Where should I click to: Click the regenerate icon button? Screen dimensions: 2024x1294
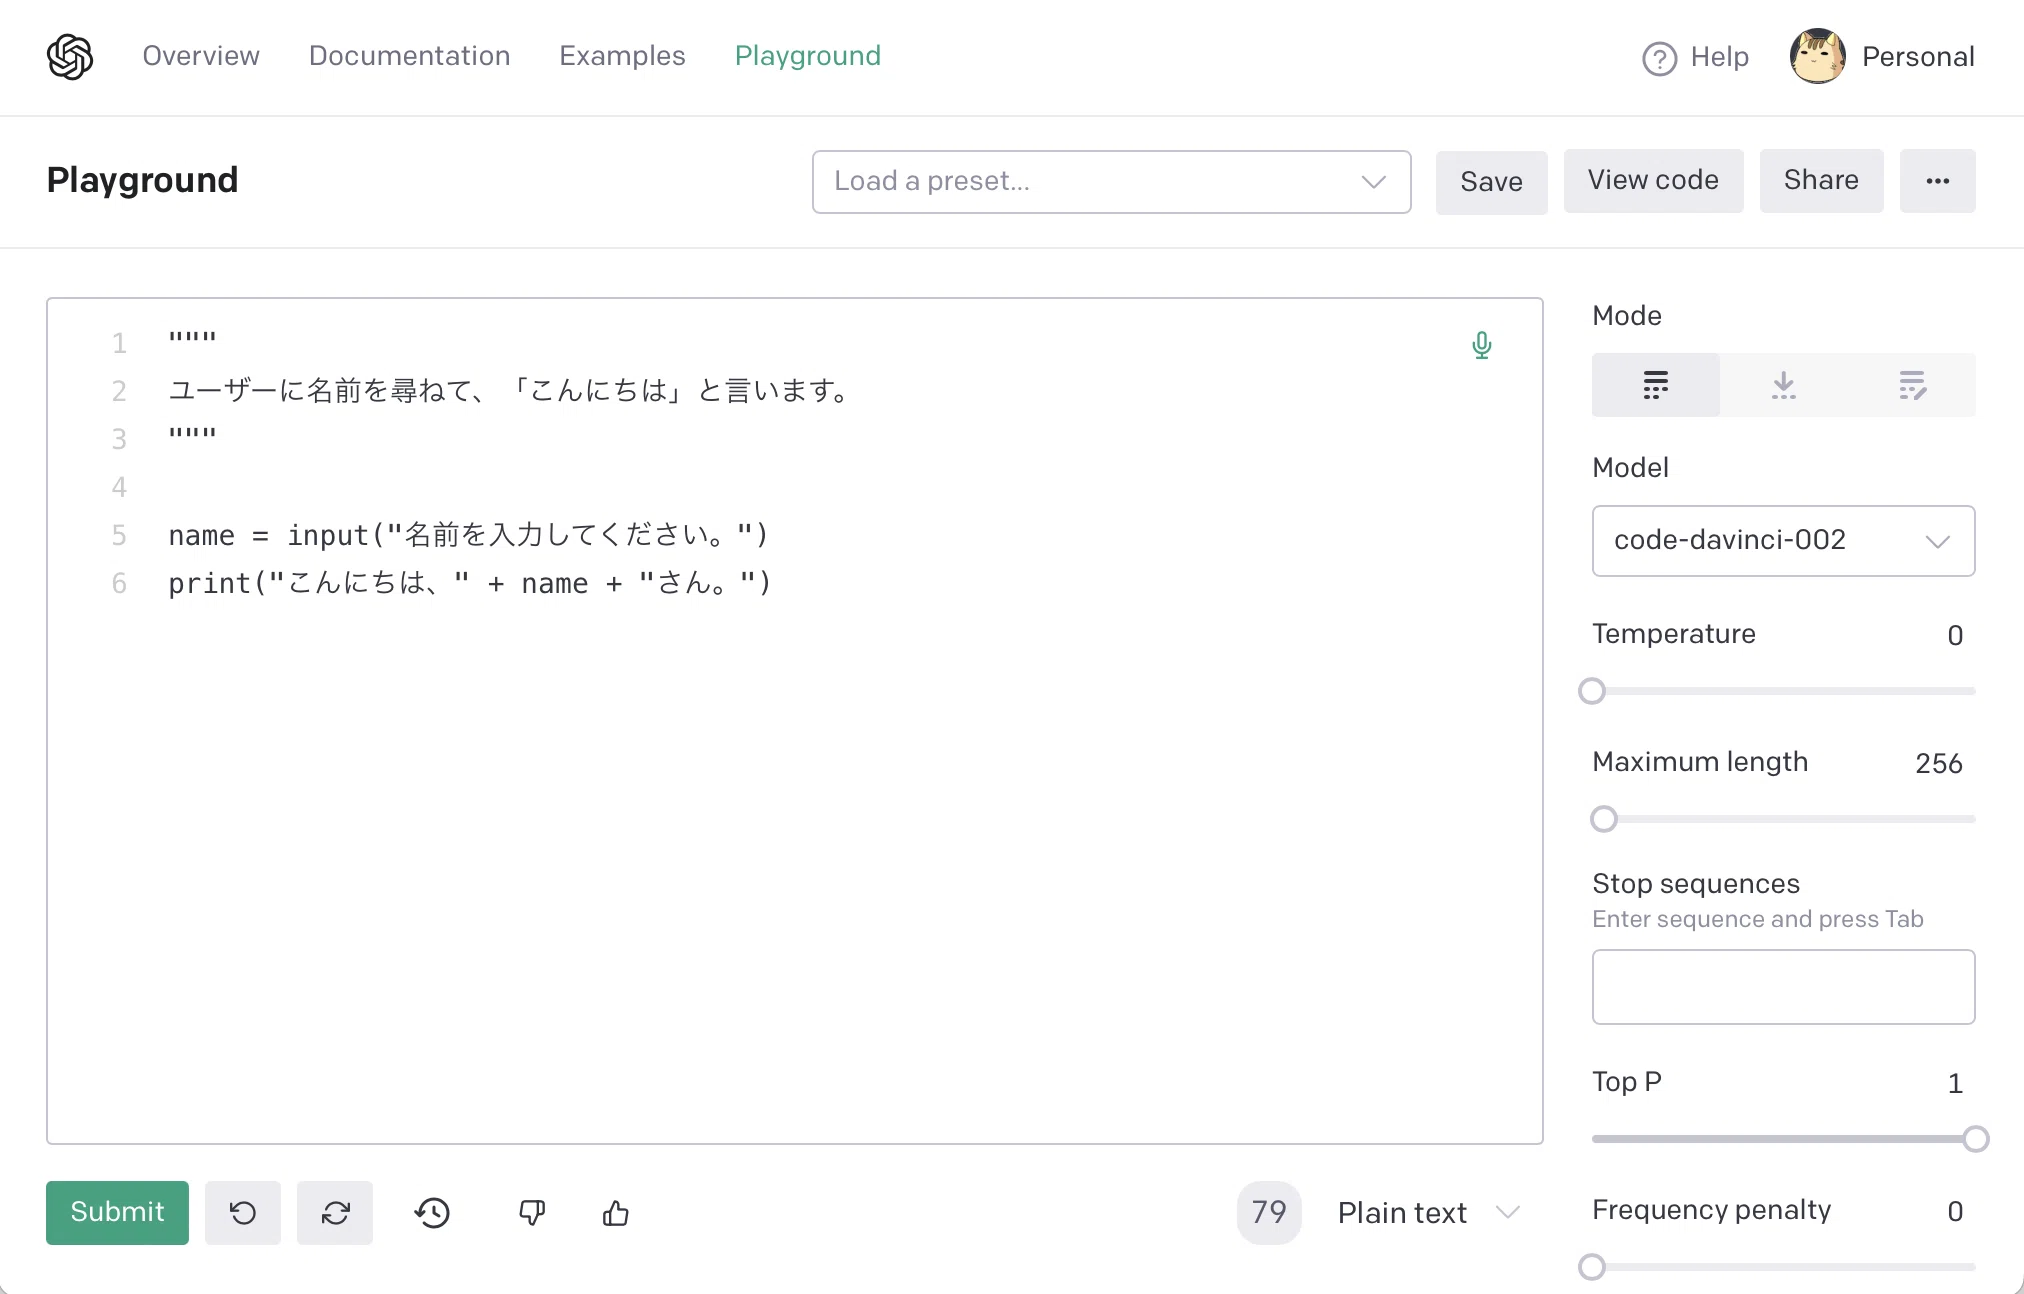pos(335,1213)
